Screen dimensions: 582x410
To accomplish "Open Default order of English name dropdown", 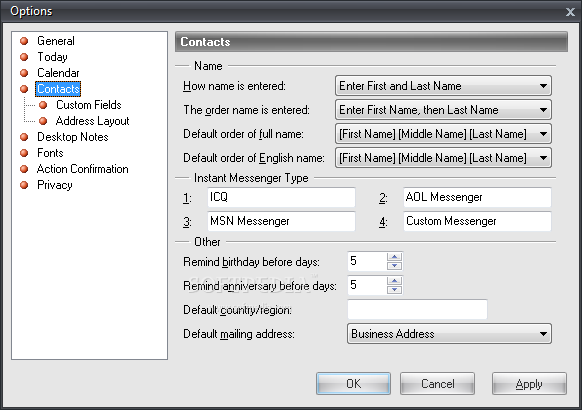I will tap(443, 158).
